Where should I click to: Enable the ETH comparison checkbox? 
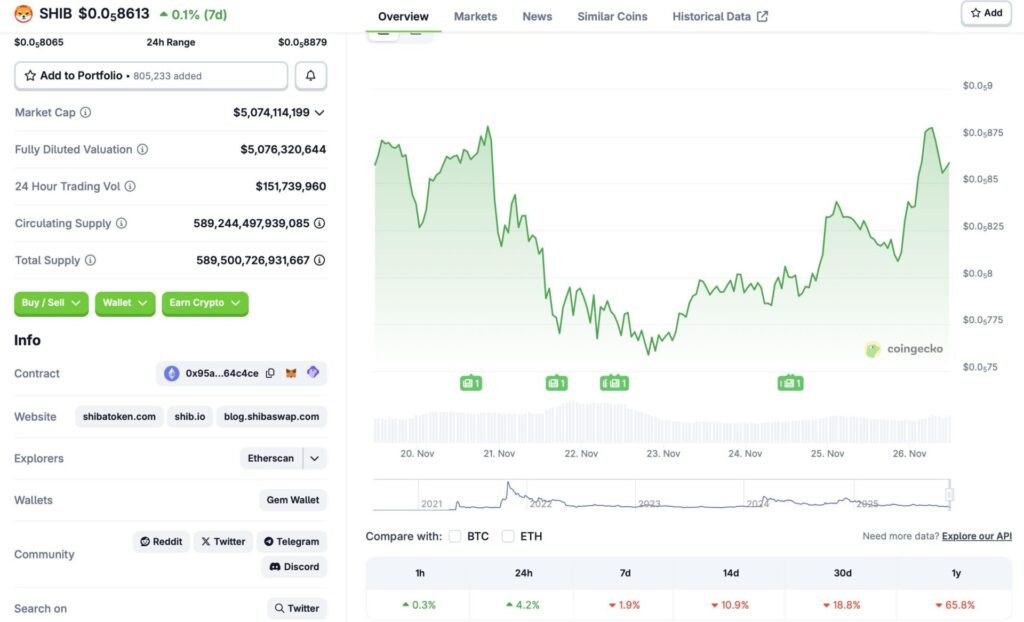(x=510, y=536)
